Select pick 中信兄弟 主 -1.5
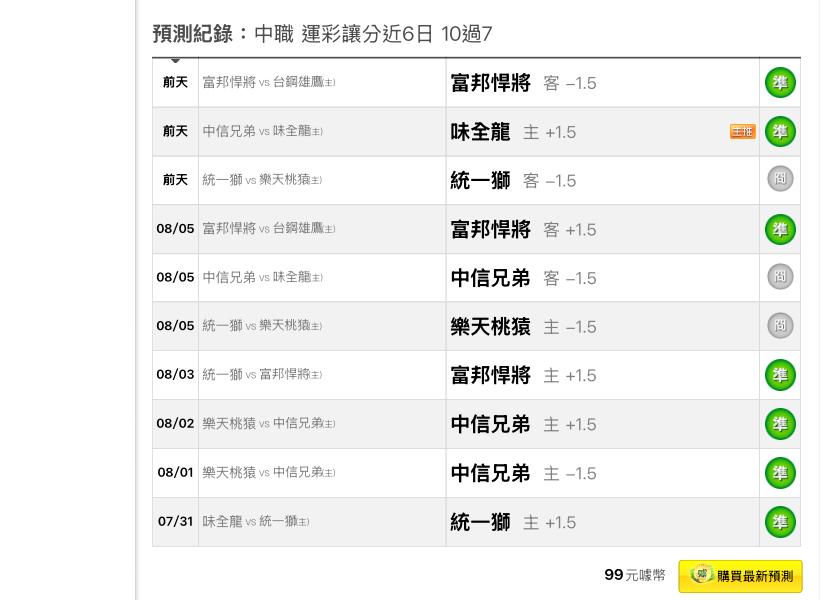The image size is (828, 600). pyautogui.click(x=523, y=473)
